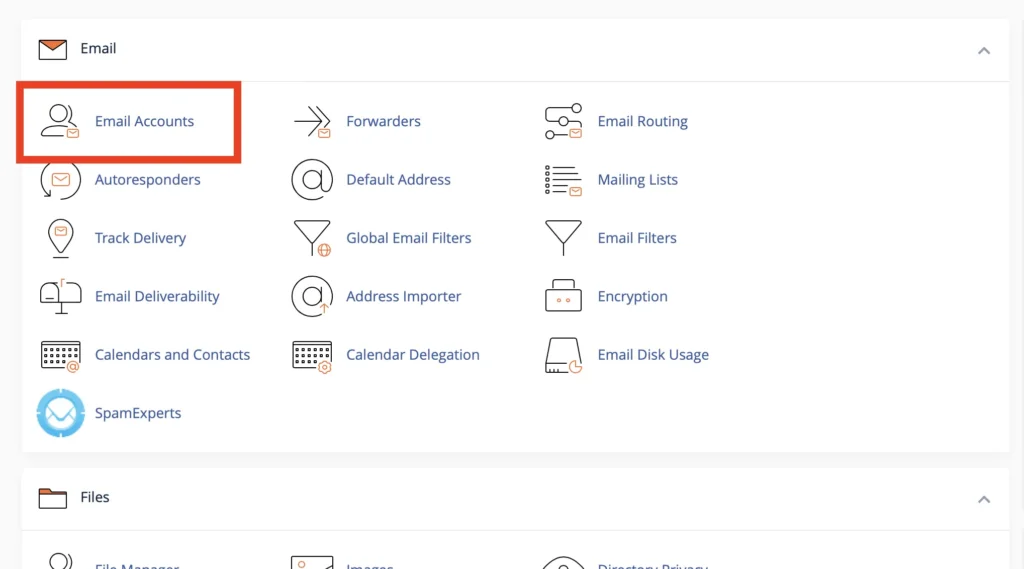Click the Email Accounts icon

pyautogui.click(x=60, y=121)
